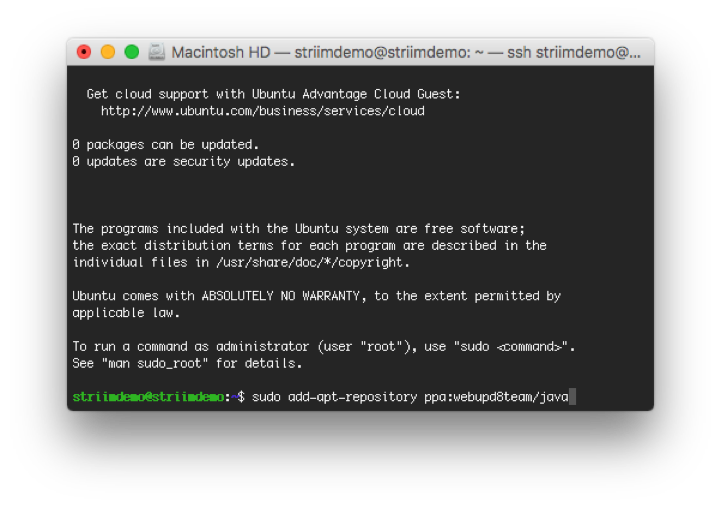
Task: Open the ubuntu.com cloud services URL
Action: (x=262, y=111)
